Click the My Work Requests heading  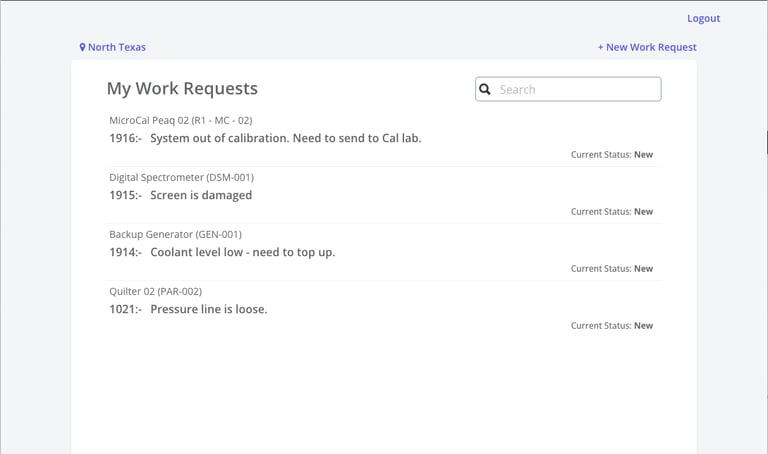coord(182,89)
